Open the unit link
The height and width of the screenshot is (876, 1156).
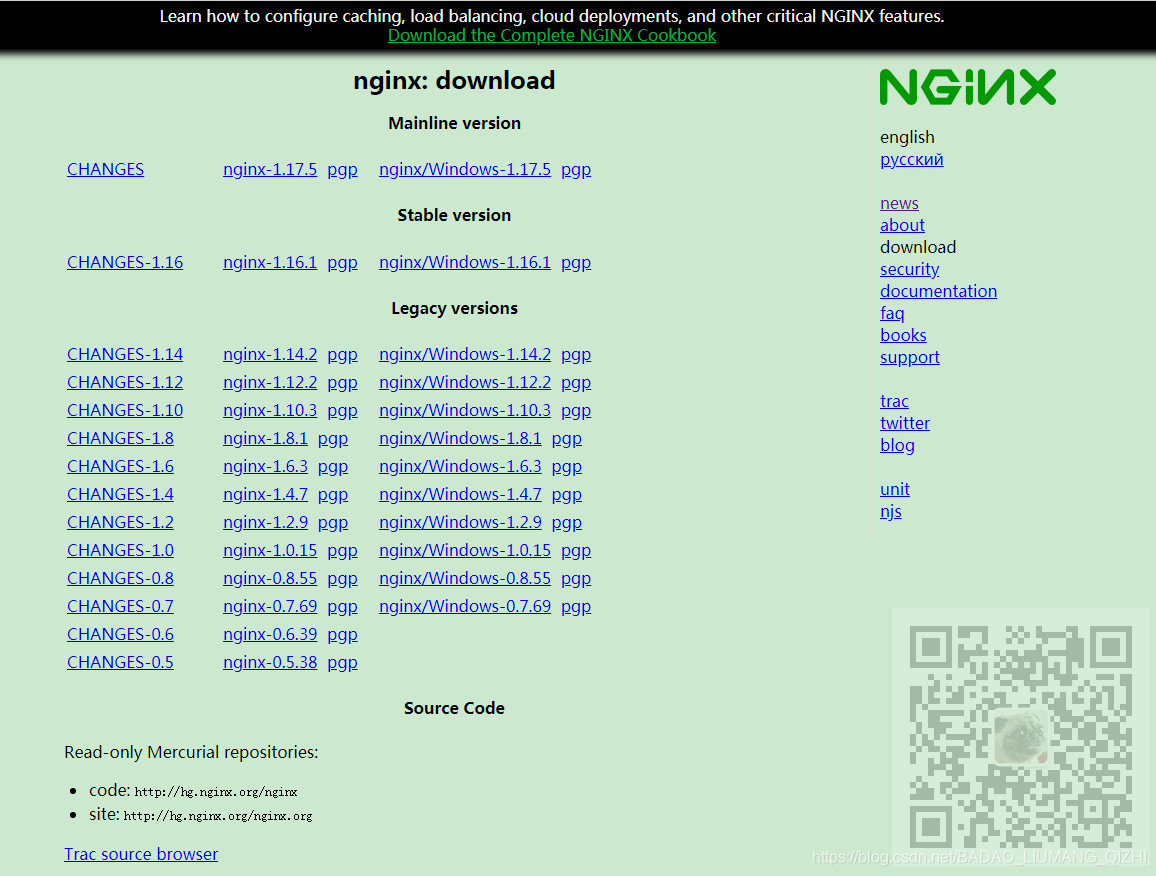coord(894,490)
